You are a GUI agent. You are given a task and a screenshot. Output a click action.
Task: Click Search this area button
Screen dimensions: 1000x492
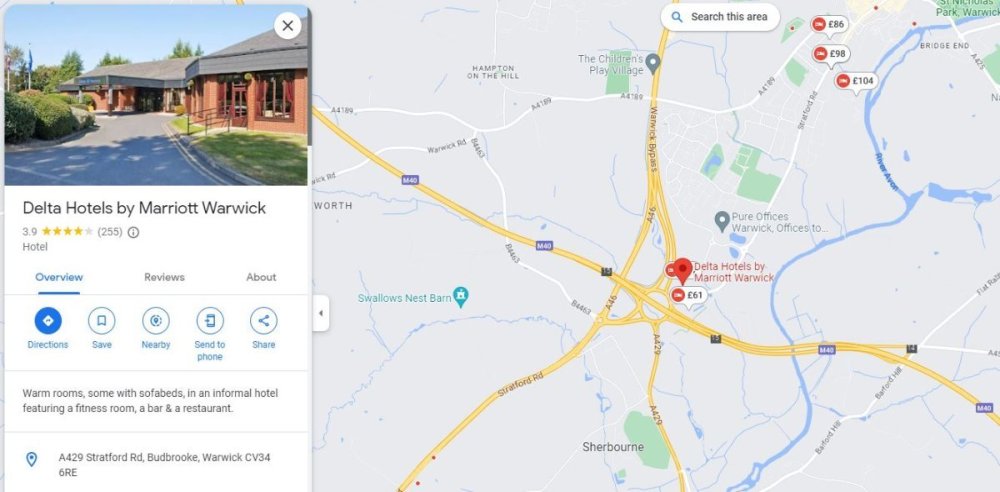(x=720, y=17)
